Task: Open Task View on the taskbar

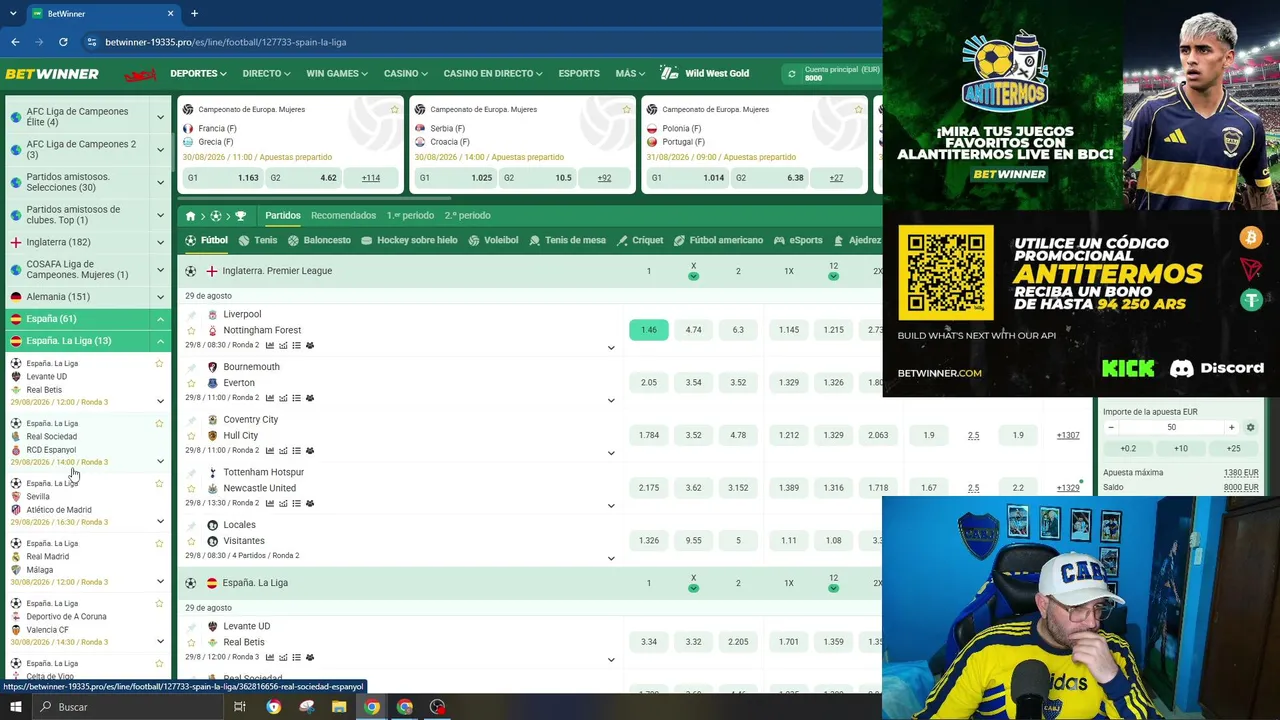Action: (x=240, y=707)
